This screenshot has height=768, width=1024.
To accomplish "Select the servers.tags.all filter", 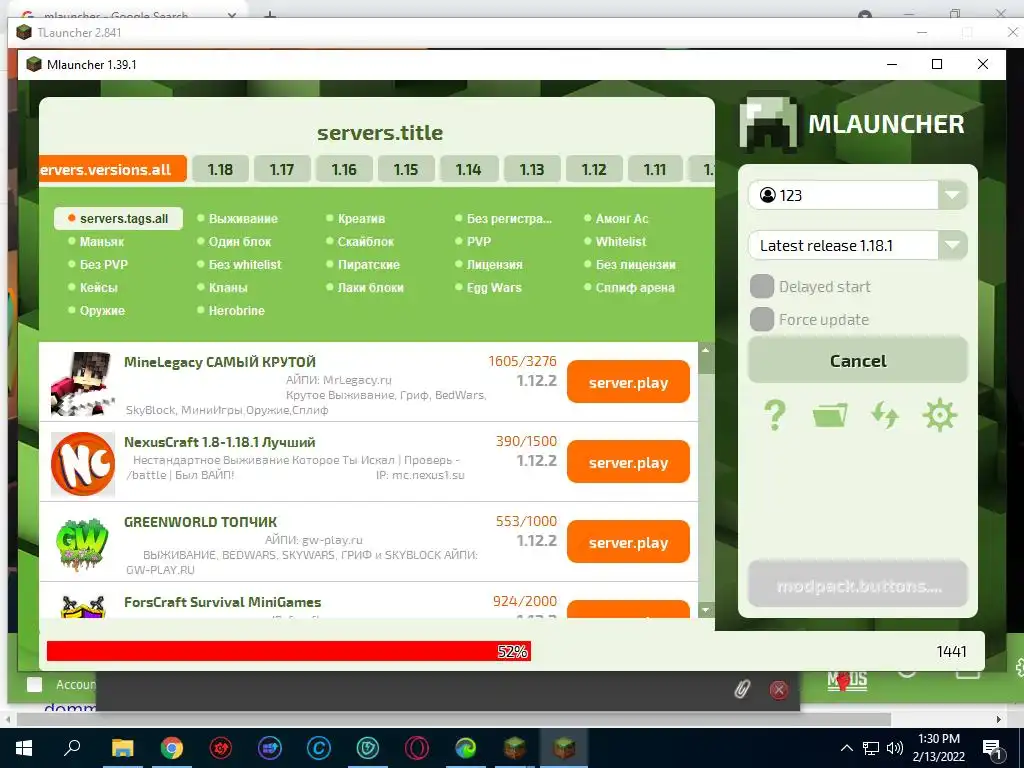I will 118,219.
